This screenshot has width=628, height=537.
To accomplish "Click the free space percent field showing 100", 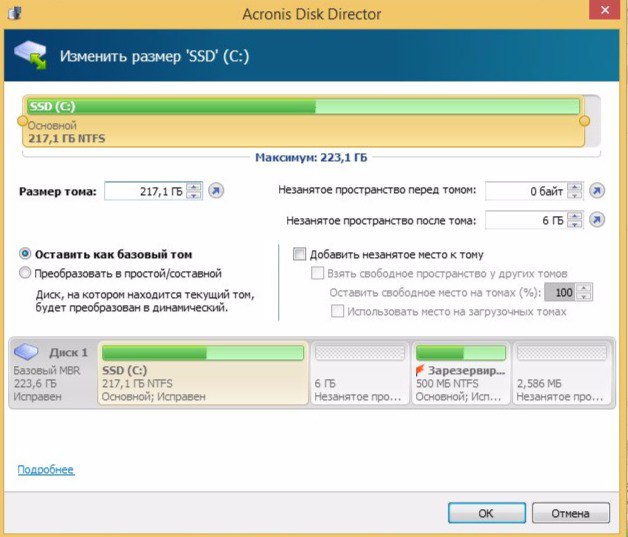I will point(561,292).
